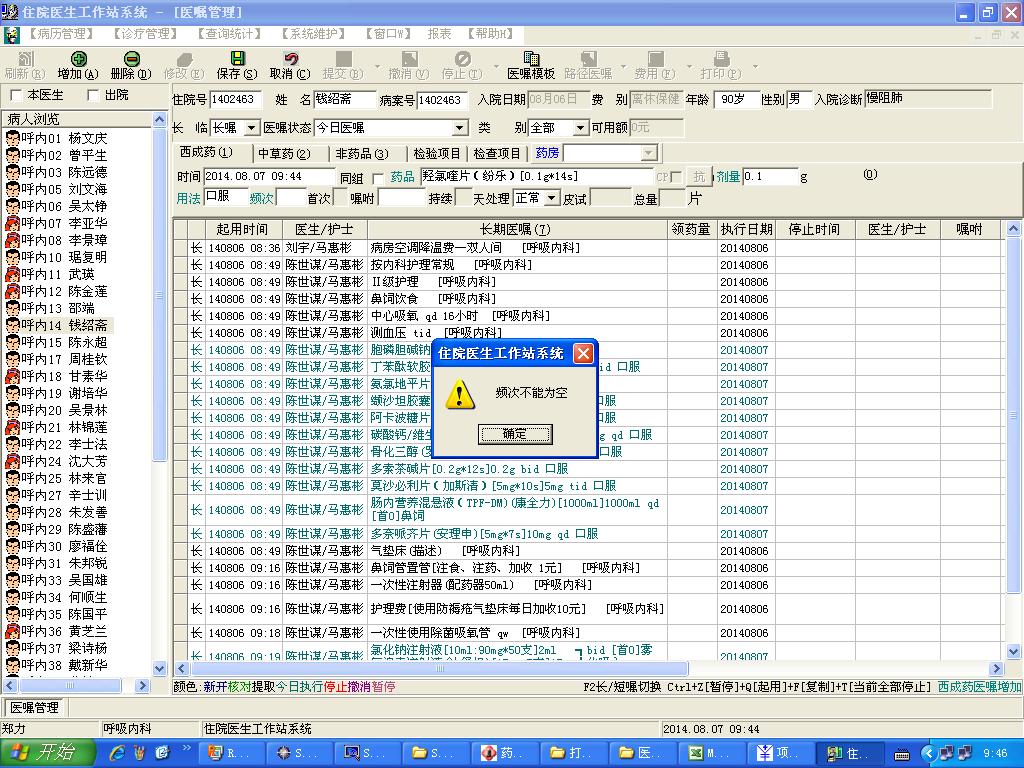Switch to the 非药品(3) tab
1024x768 pixels.
point(361,153)
